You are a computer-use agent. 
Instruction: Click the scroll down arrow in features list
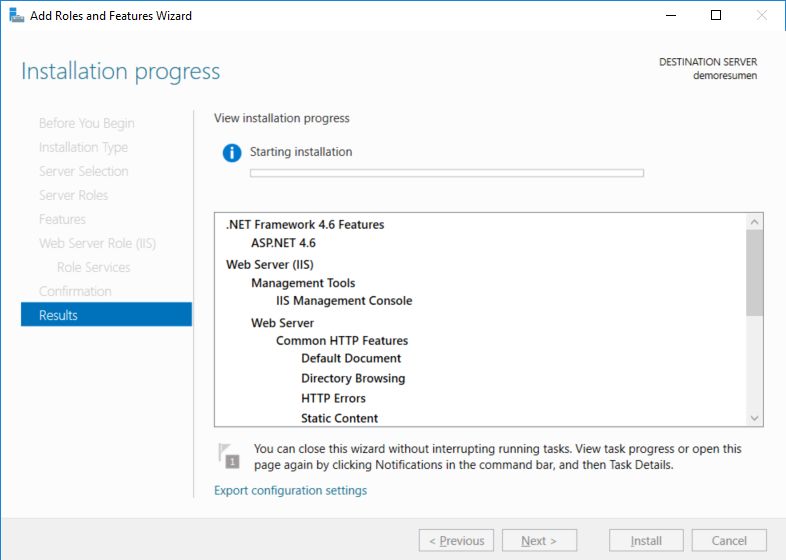click(x=754, y=418)
